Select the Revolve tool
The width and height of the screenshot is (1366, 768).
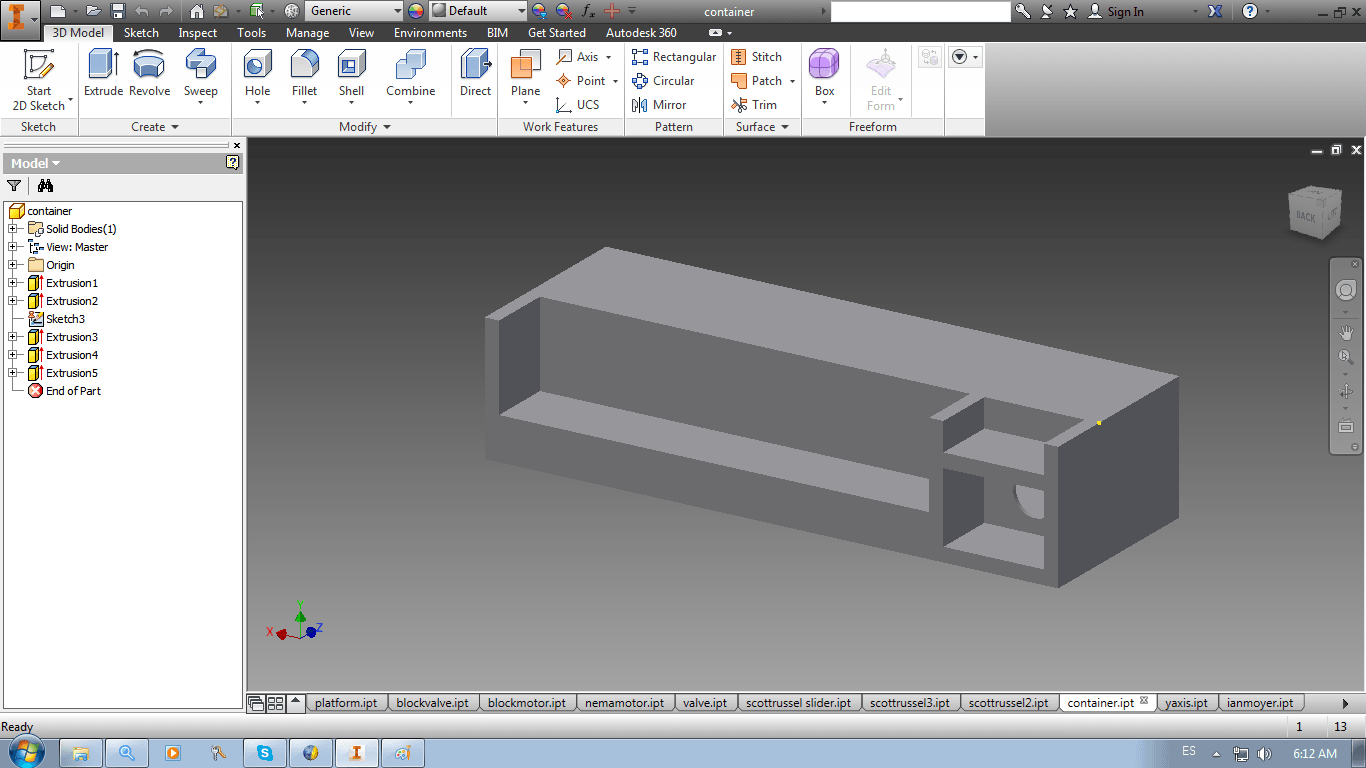point(149,74)
